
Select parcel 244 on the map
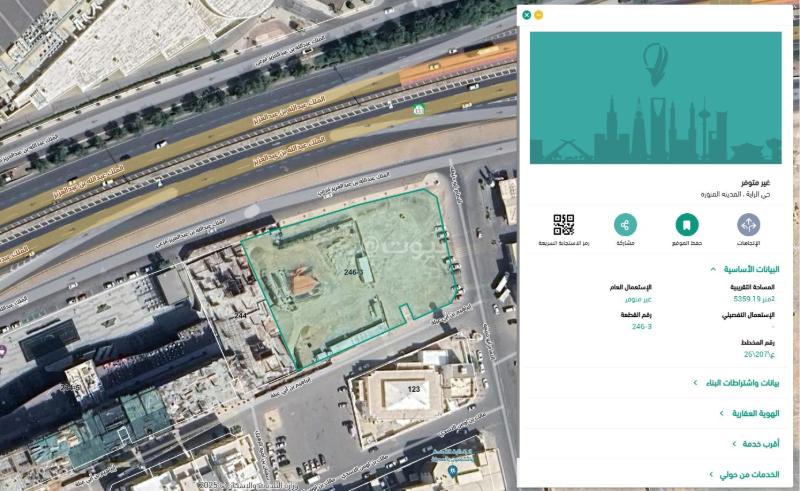tap(240, 316)
